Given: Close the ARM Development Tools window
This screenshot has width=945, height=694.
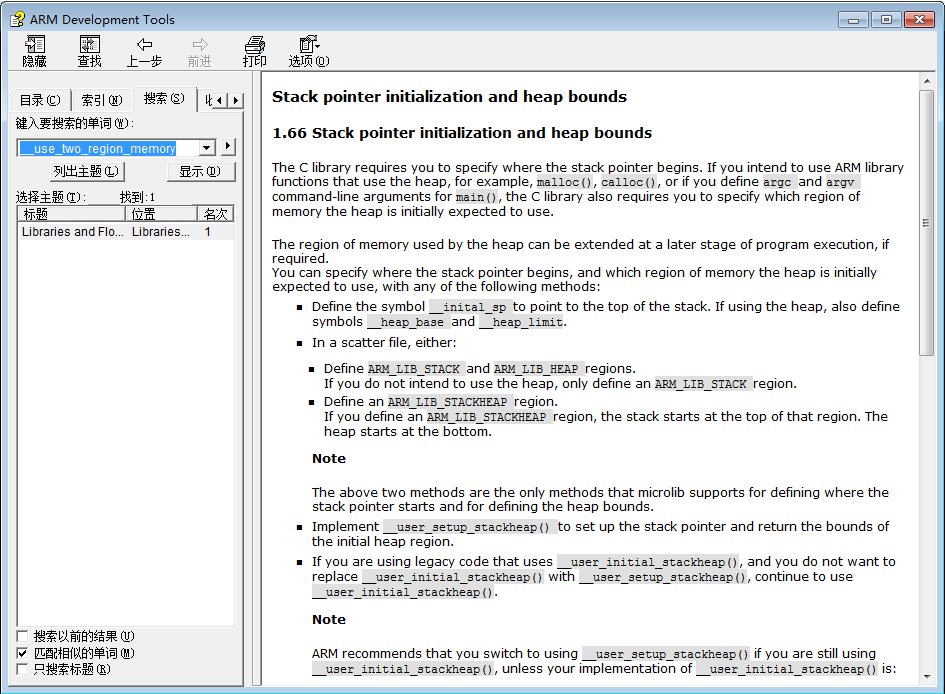Looking at the screenshot, I should tap(919, 20).
